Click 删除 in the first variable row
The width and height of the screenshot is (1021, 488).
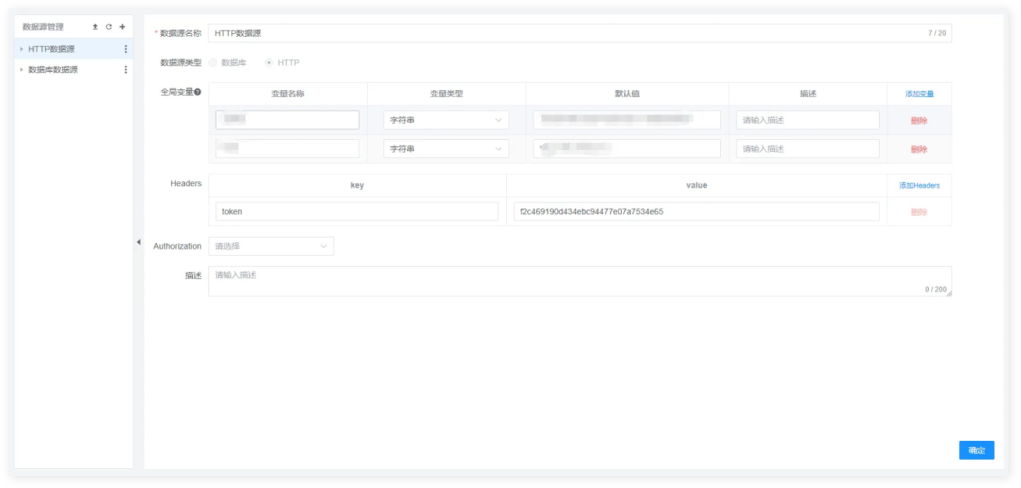(x=919, y=120)
